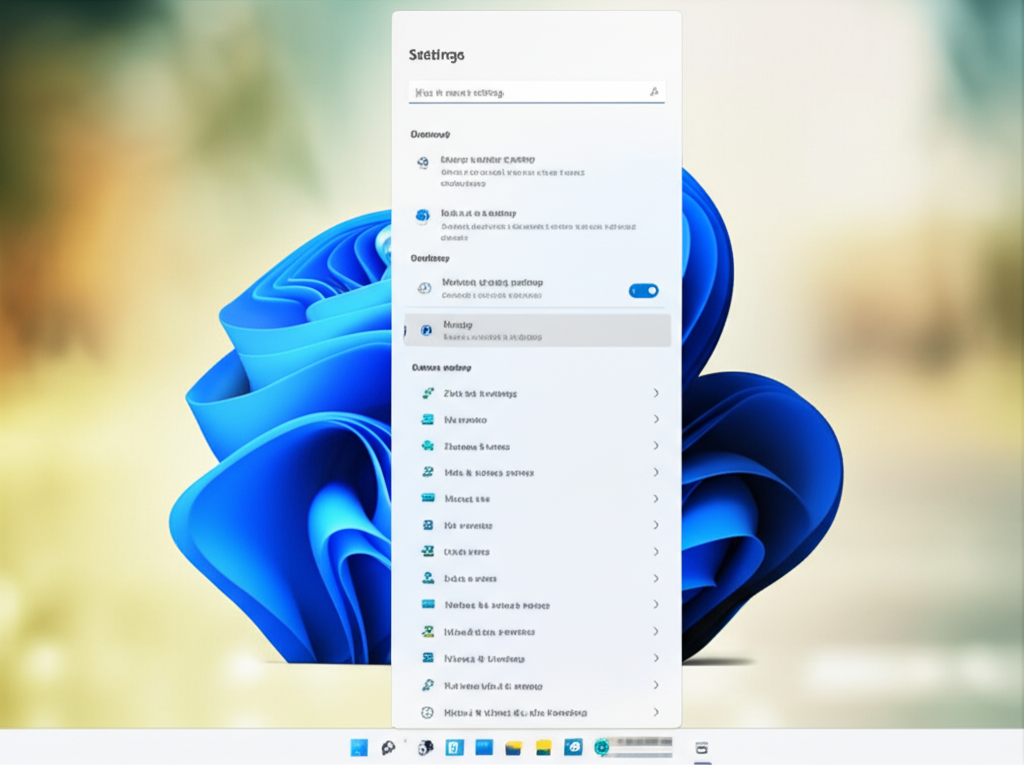Click the clock icon beside the toggle switch row

424,288
